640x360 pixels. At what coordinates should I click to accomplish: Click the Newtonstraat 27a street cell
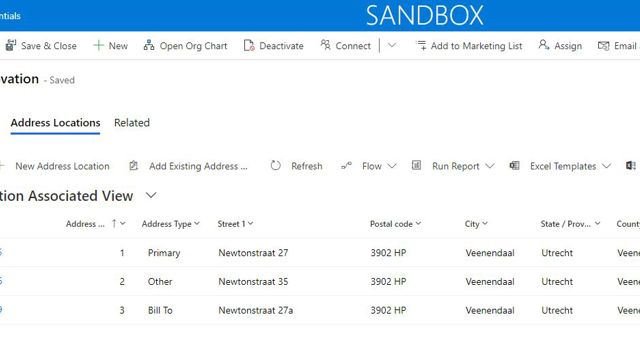pyautogui.click(x=256, y=310)
